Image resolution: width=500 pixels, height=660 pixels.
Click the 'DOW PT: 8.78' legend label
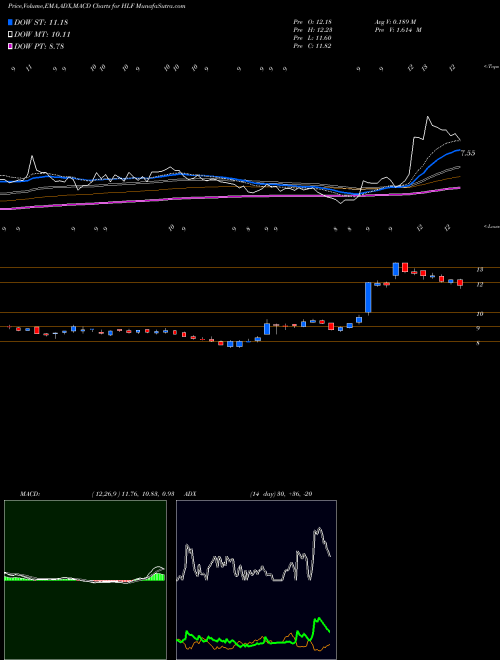[39, 46]
